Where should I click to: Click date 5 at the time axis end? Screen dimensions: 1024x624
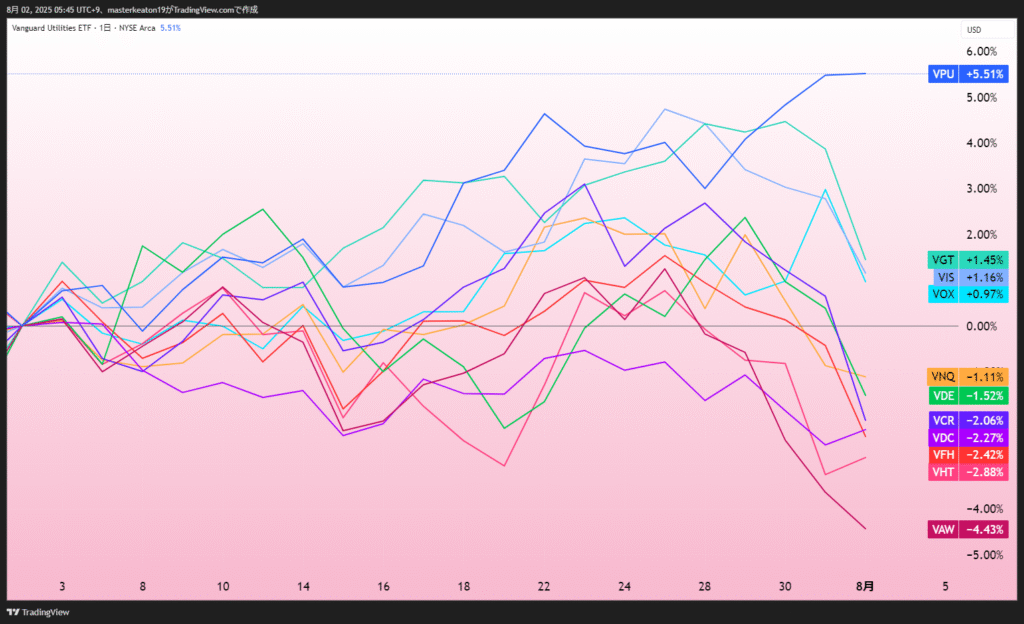click(945, 586)
